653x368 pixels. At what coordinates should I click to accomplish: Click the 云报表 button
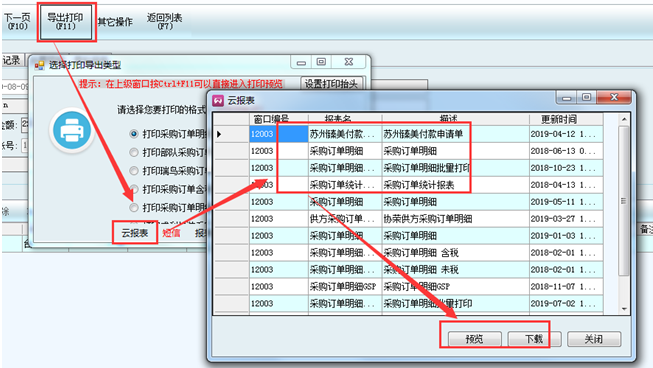tap(135, 233)
